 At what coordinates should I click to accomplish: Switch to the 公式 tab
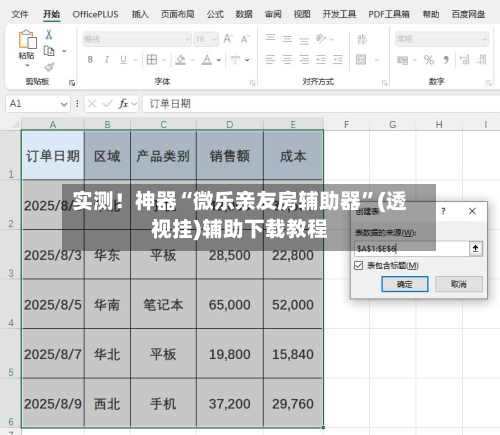[x=215, y=14]
